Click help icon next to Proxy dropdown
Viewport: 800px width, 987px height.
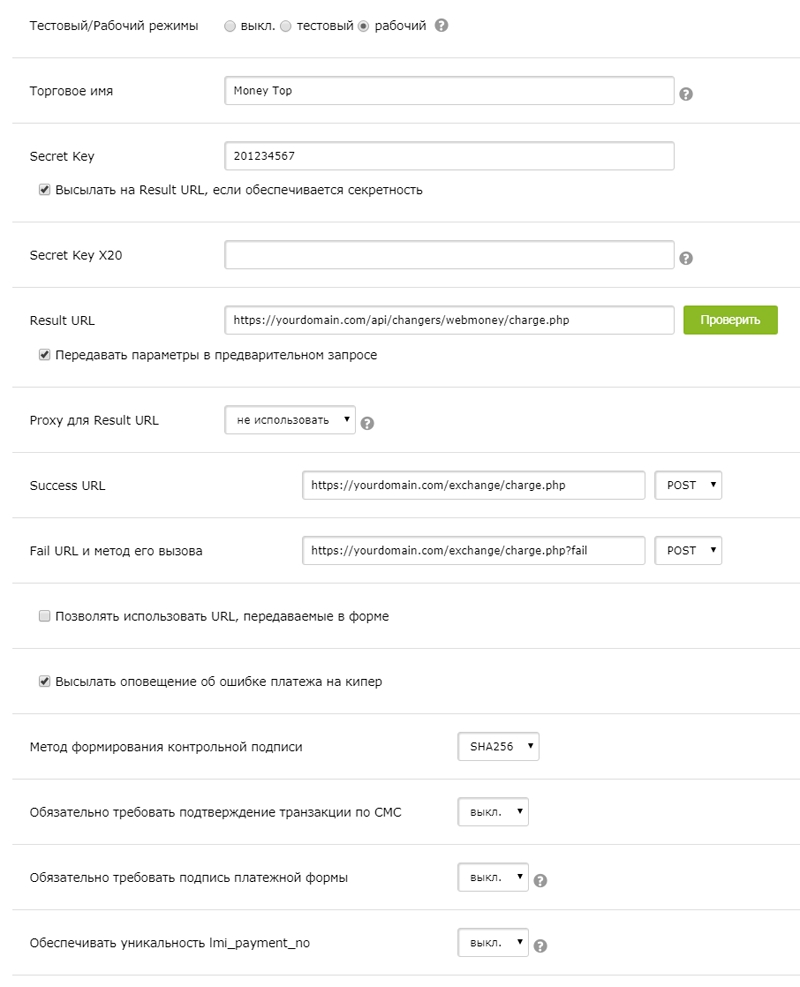367,423
